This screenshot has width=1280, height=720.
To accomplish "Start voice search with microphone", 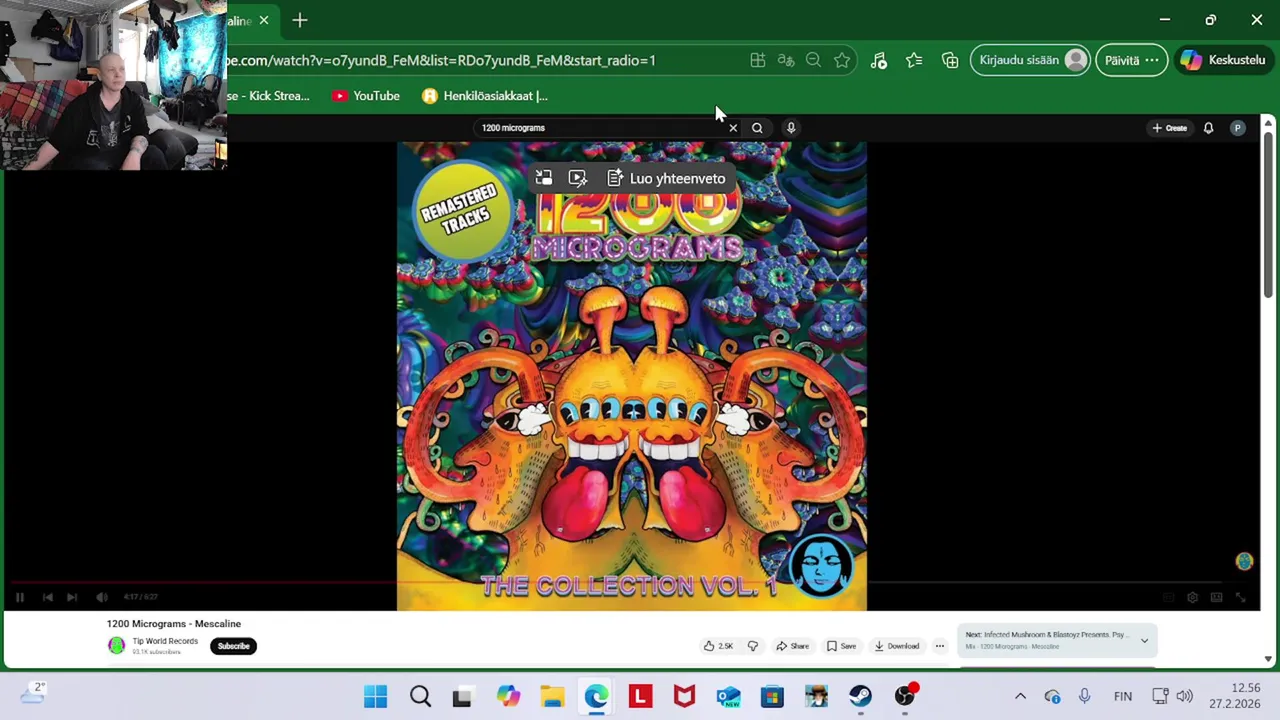I will click(791, 128).
